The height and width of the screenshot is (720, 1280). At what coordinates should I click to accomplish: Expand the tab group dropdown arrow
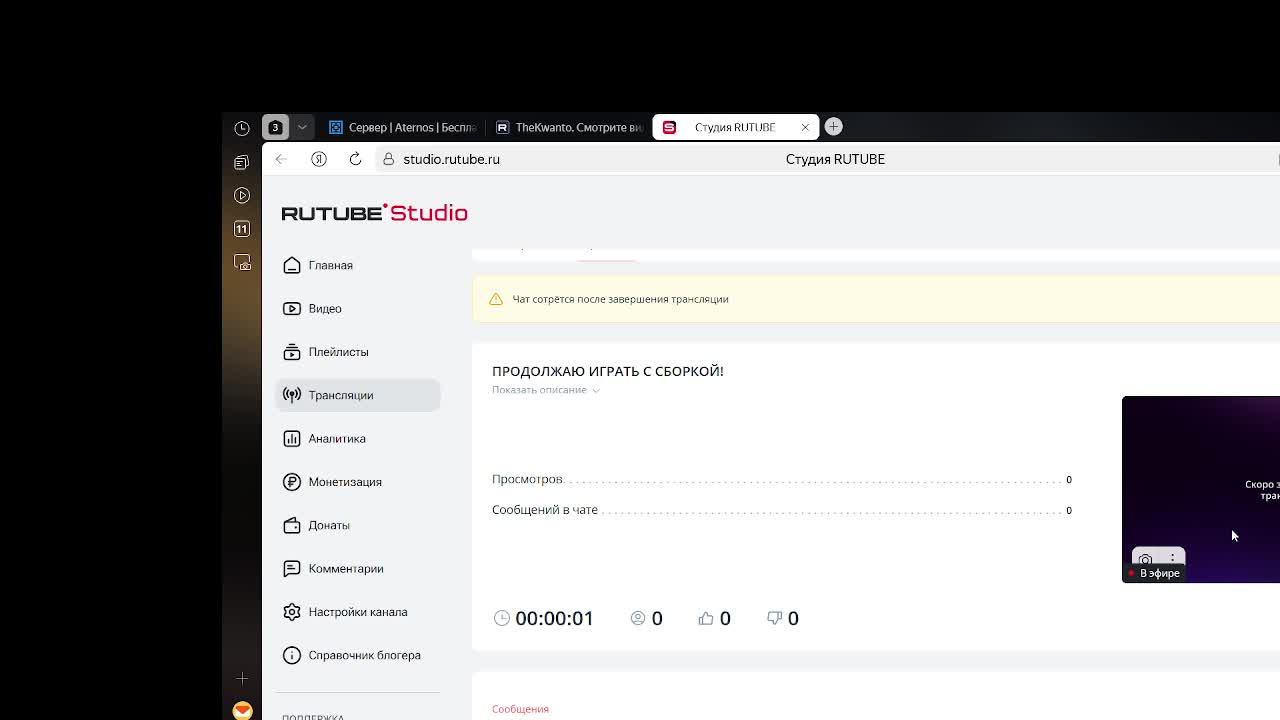click(x=302, y=127)
